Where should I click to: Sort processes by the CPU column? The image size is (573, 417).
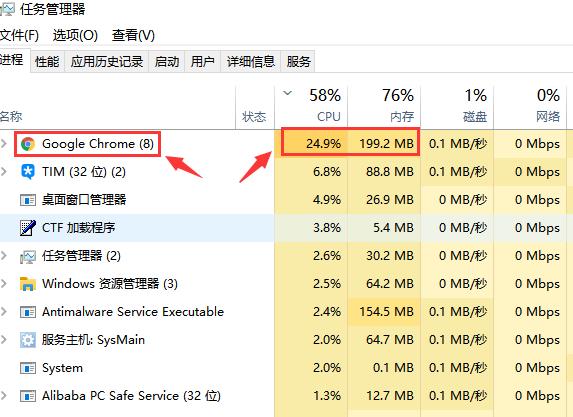311,107
